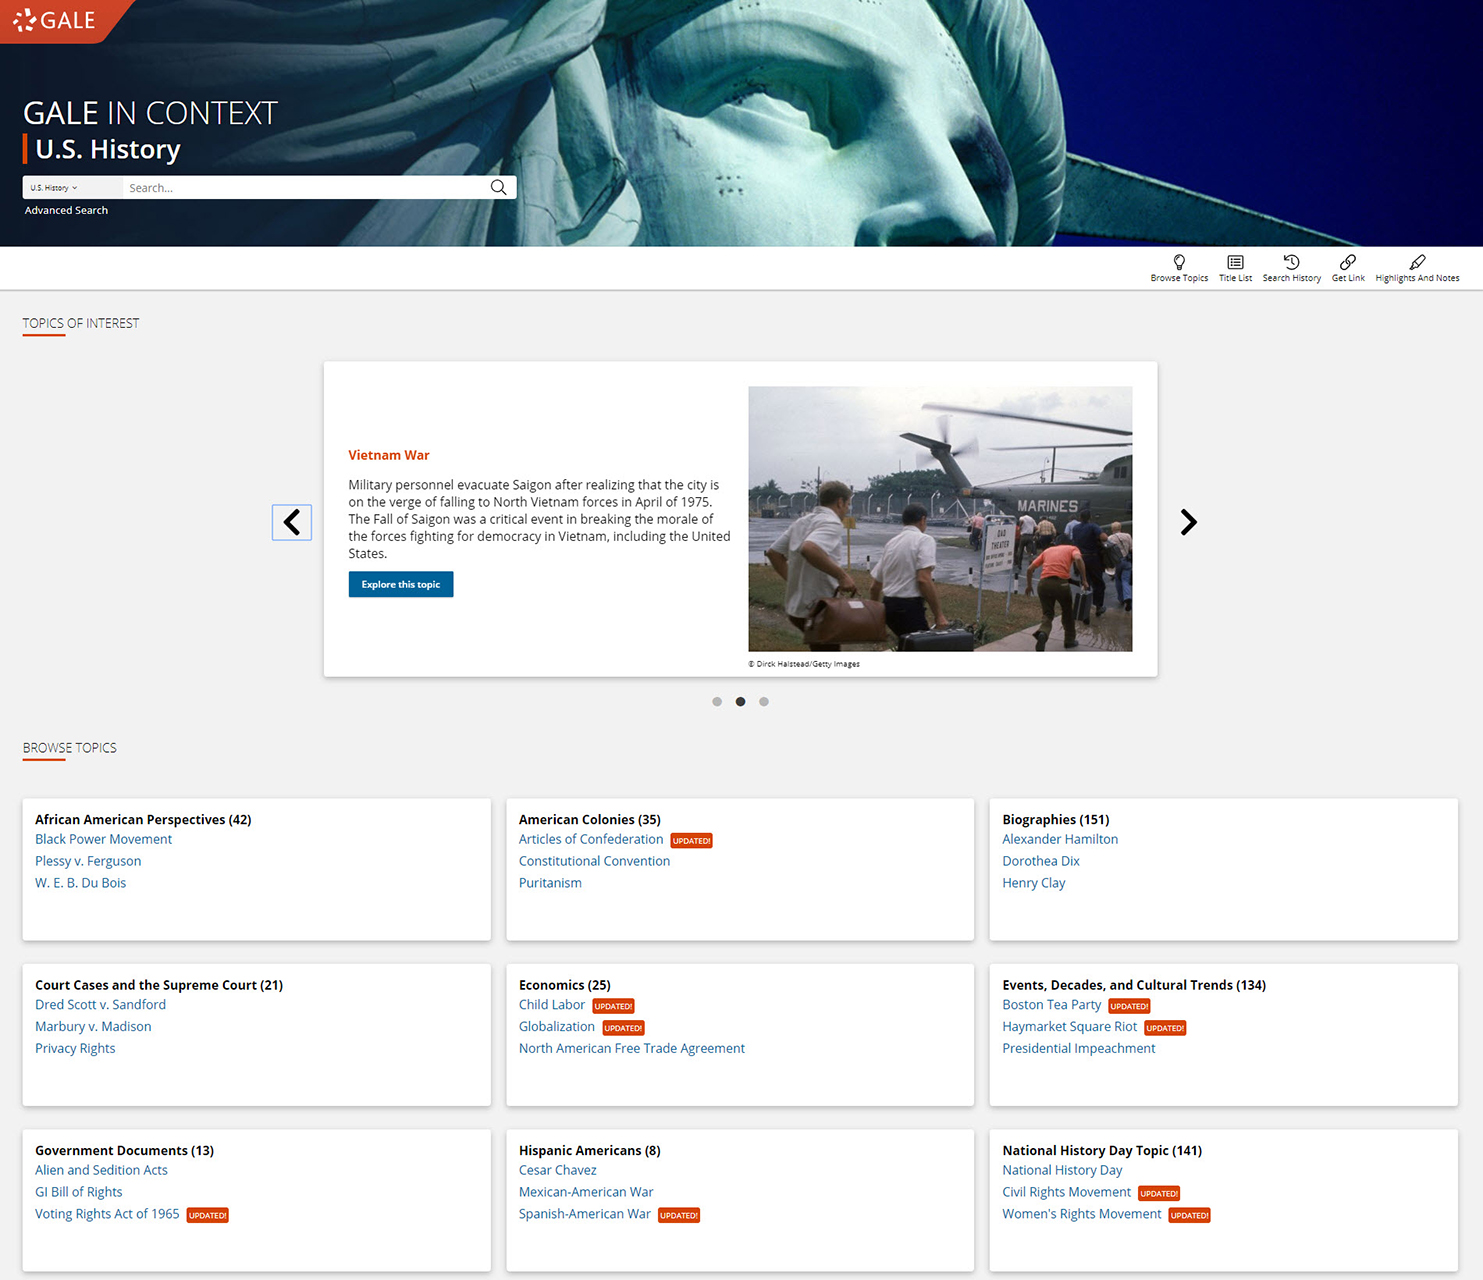1483x1280 pixels.
Task: Open Alexander Hamilton biography
Action: (1060, 839)
